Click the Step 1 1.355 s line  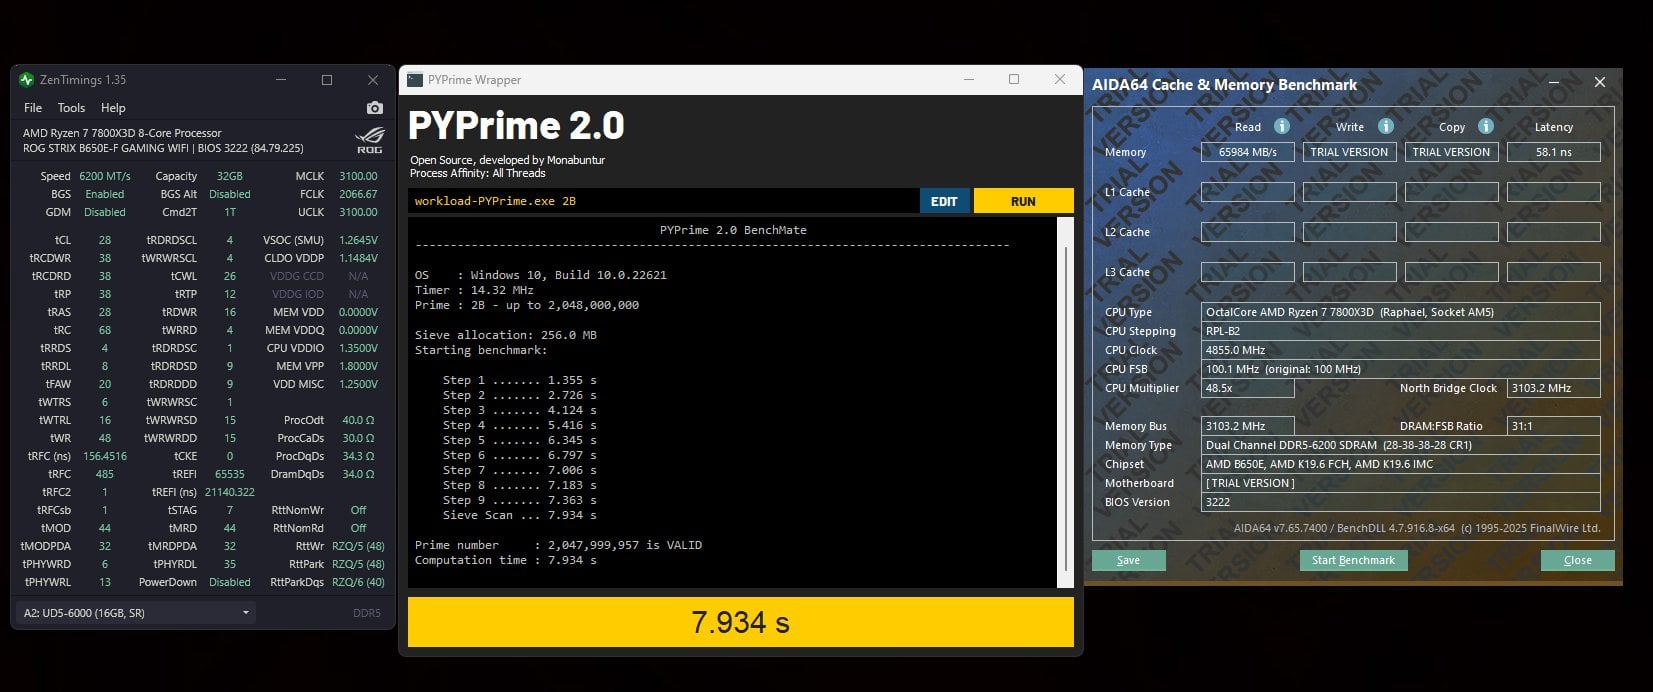pos(519,380)
